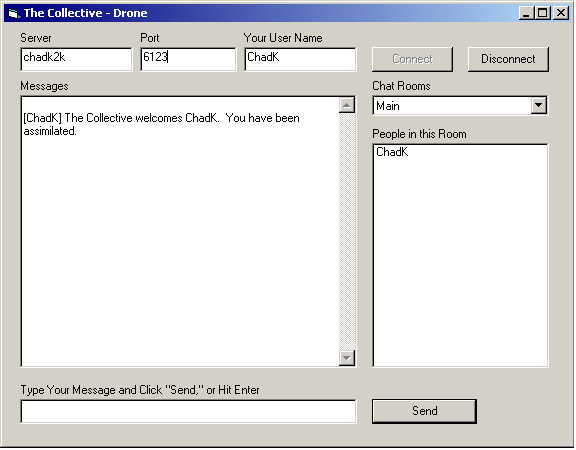
Task: Click the Messages scrollbar track
Action: 346,231
